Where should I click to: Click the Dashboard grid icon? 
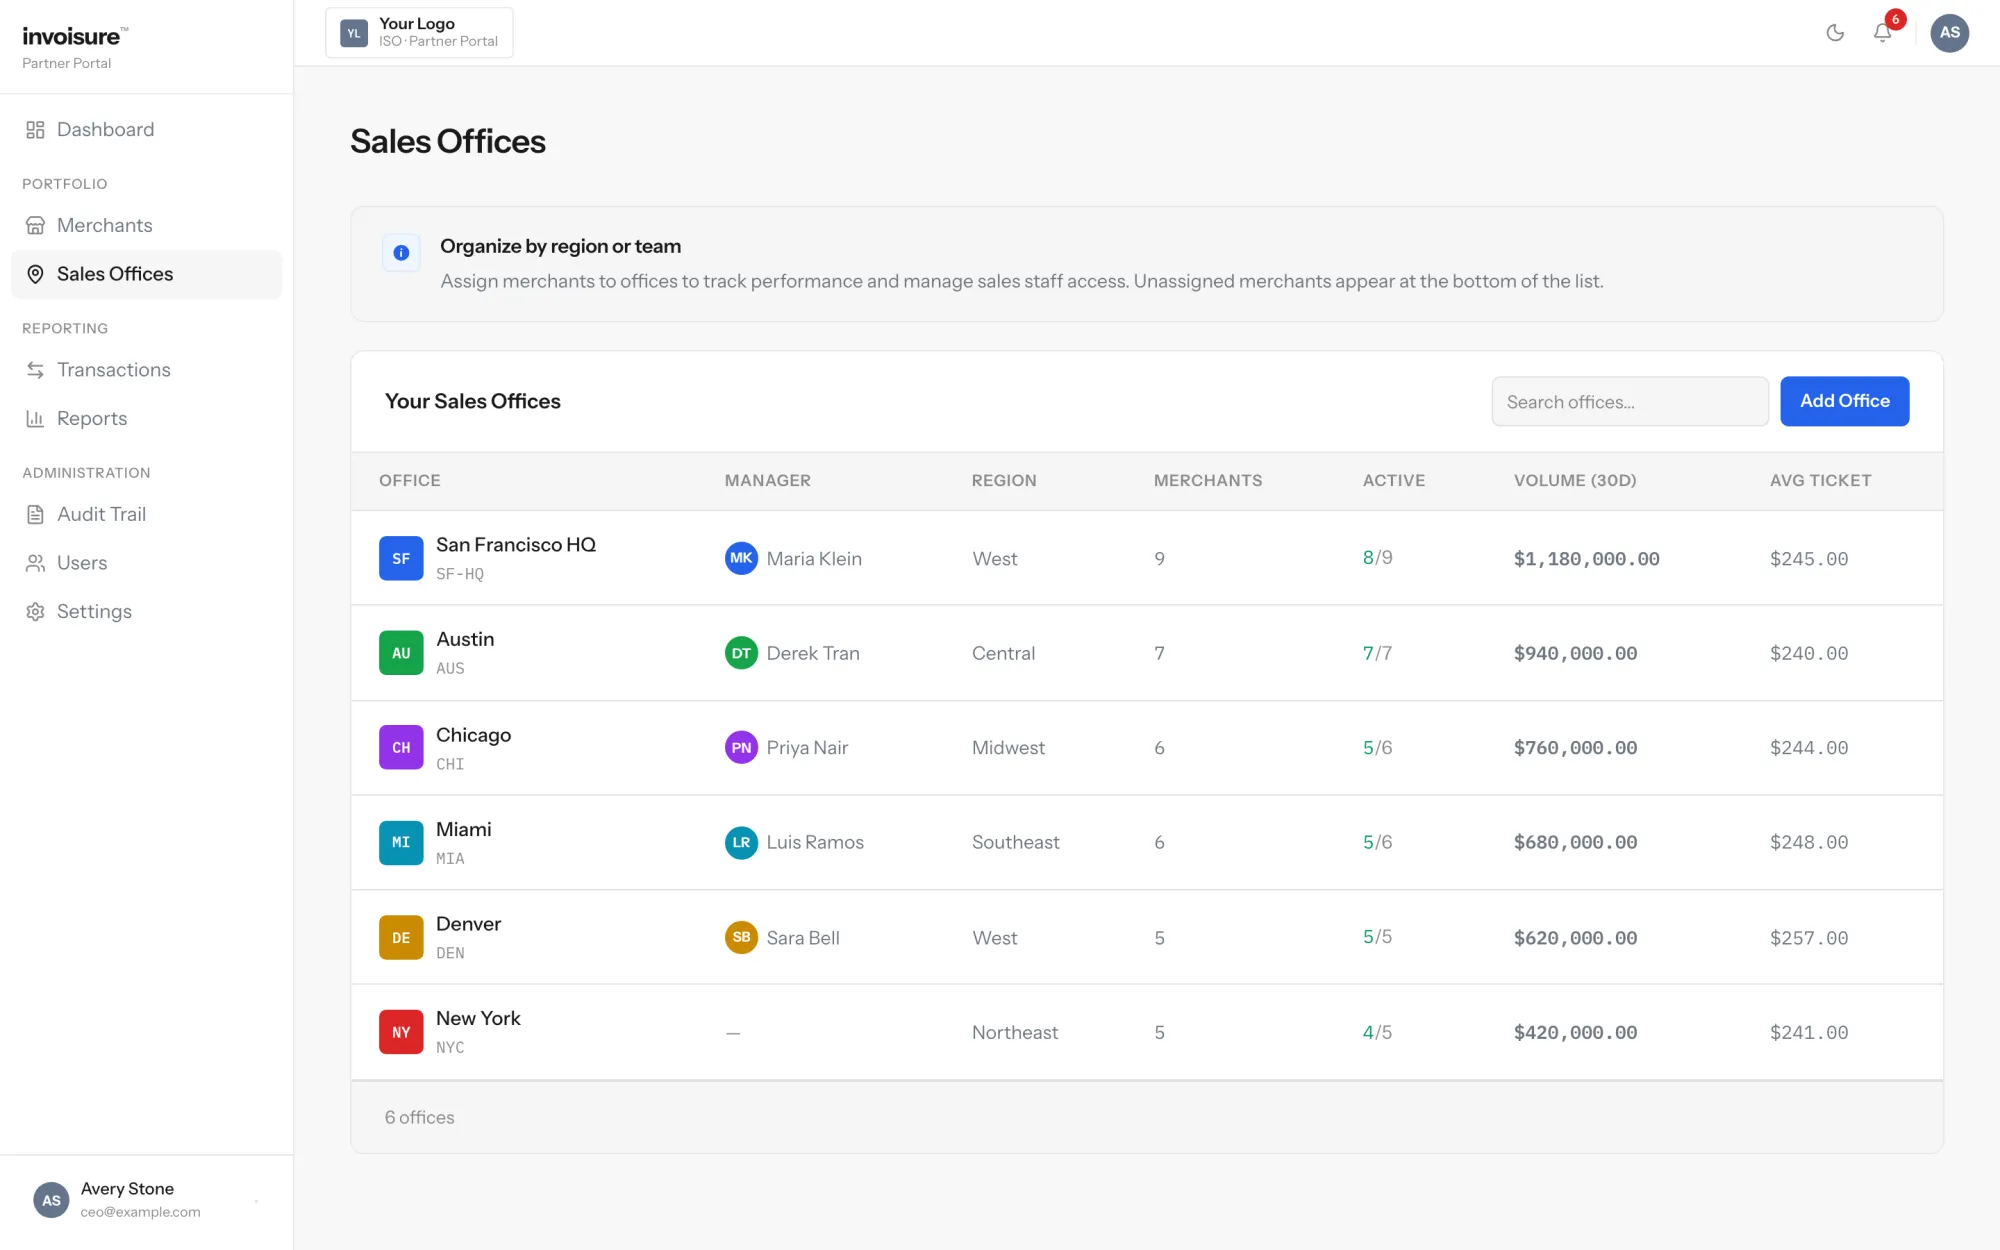pos(35,130)
